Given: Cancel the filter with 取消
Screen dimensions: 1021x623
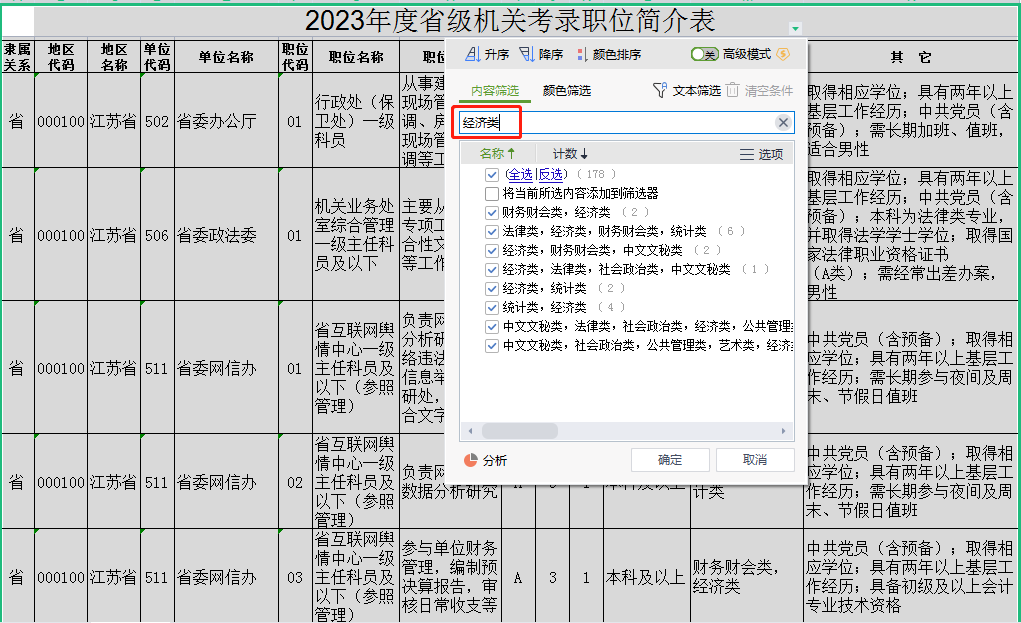Looking at the screenshot, I should pyautogui.click(x=755, y=460).
